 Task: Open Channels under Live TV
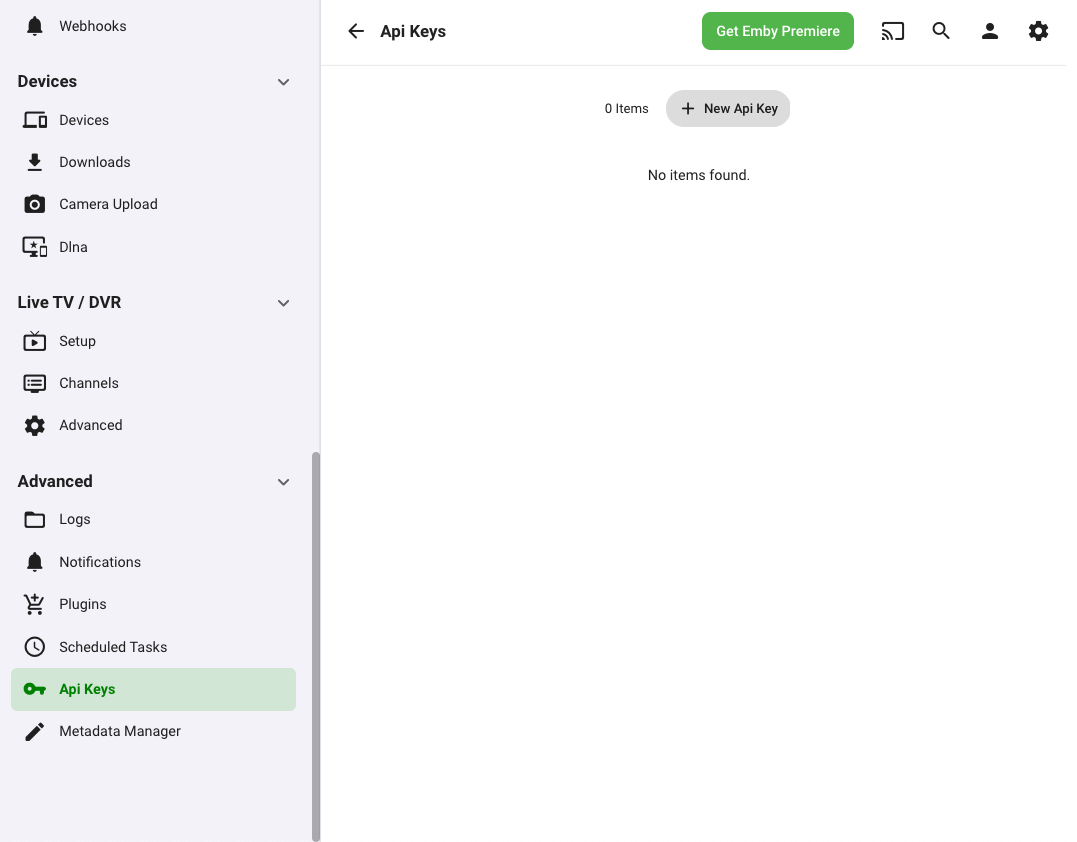[x=88, y=383]
